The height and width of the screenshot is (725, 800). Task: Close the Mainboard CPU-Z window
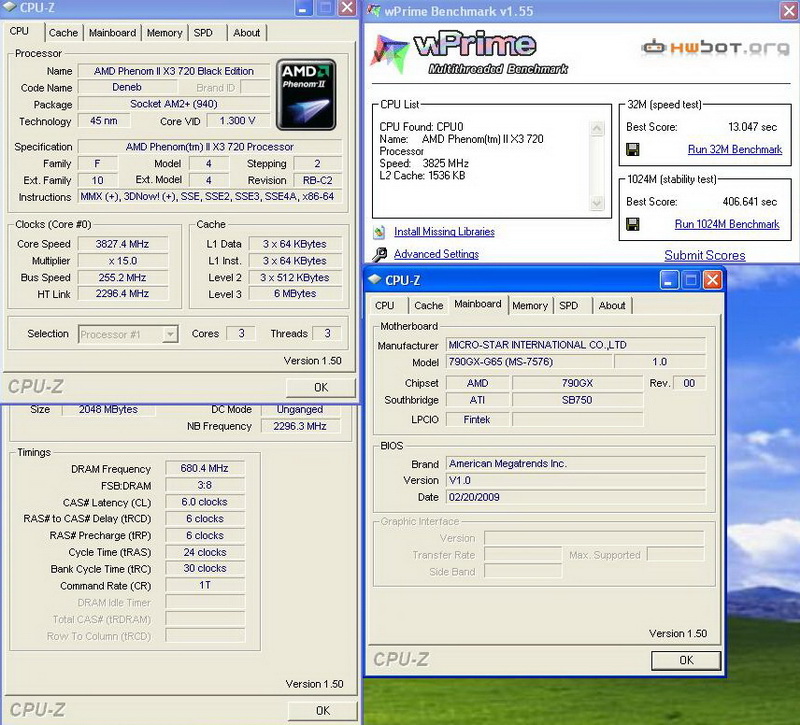click(712, 280)
